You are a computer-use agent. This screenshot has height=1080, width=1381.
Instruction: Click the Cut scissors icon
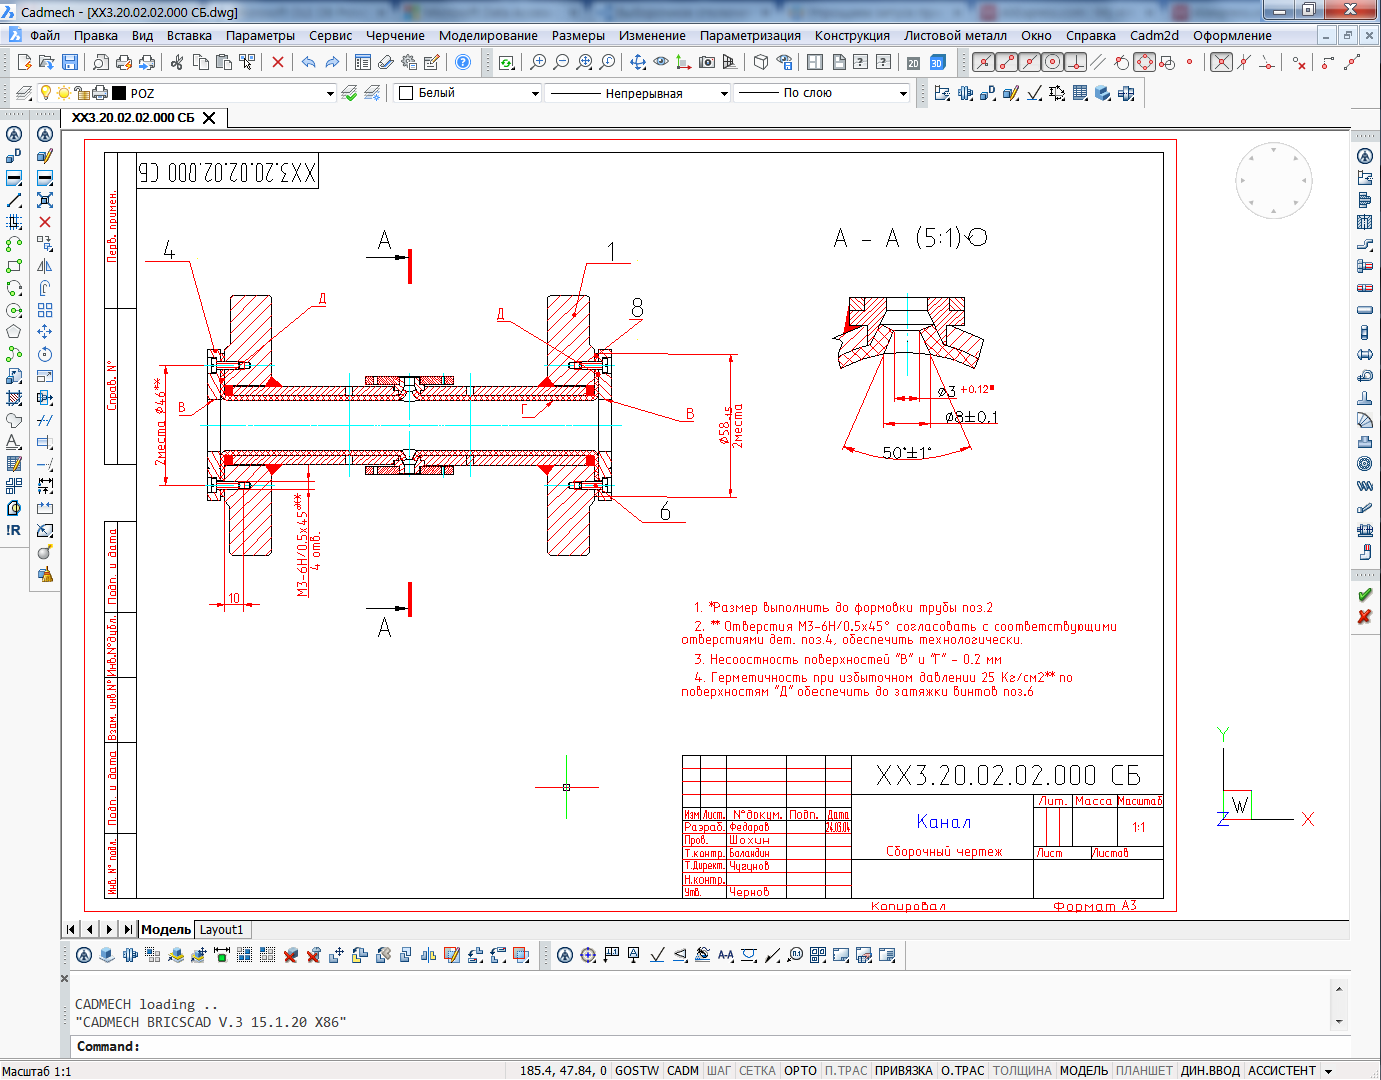click(177, 62)
